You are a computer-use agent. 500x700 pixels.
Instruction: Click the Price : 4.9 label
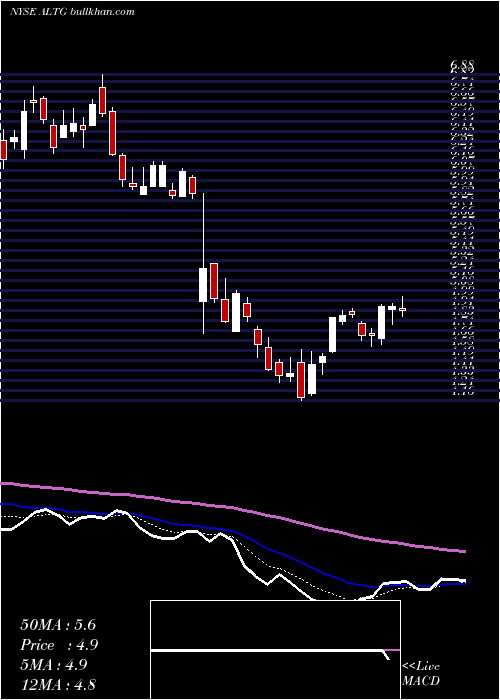point(59,645)
